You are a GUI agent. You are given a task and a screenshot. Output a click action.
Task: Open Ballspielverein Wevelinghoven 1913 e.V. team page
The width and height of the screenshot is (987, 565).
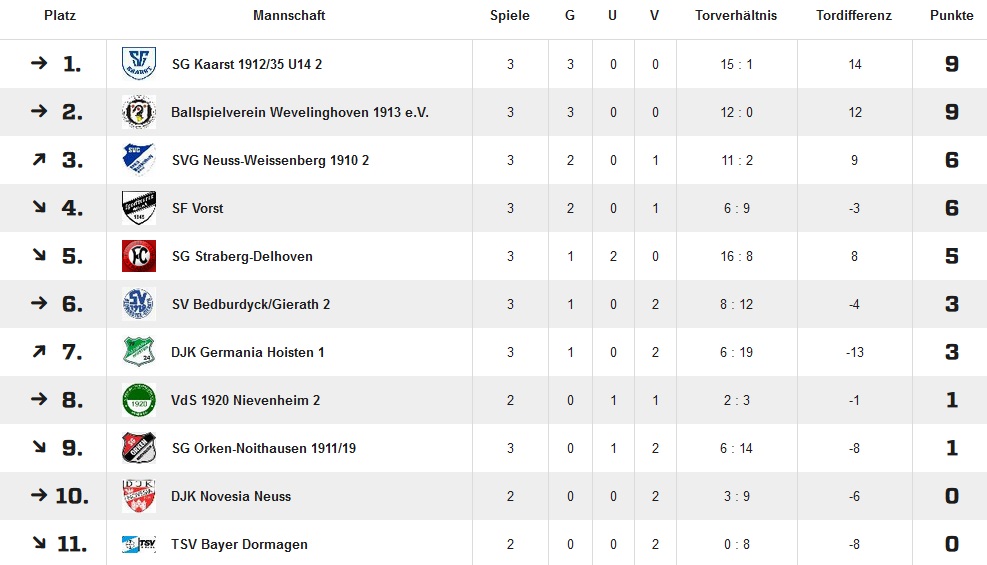point(300,113)
